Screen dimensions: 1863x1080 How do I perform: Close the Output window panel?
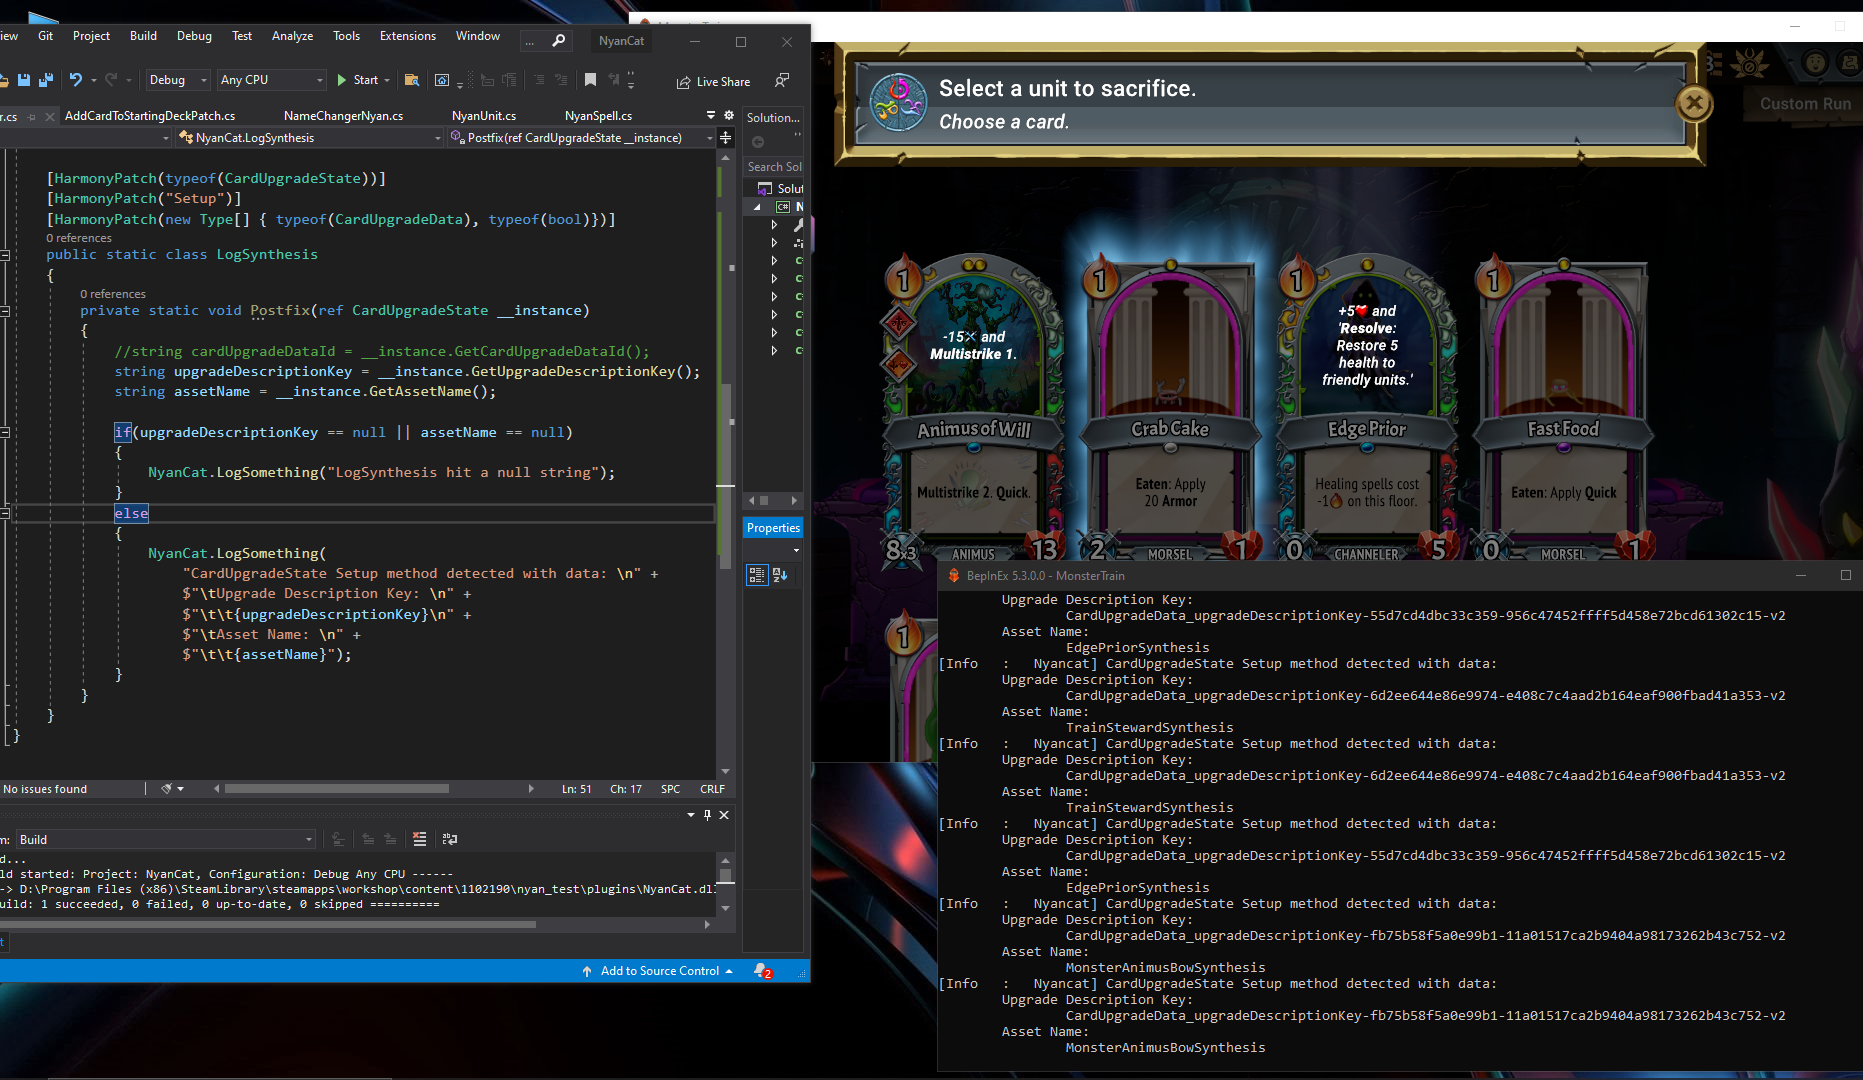[x=724, y=815]
